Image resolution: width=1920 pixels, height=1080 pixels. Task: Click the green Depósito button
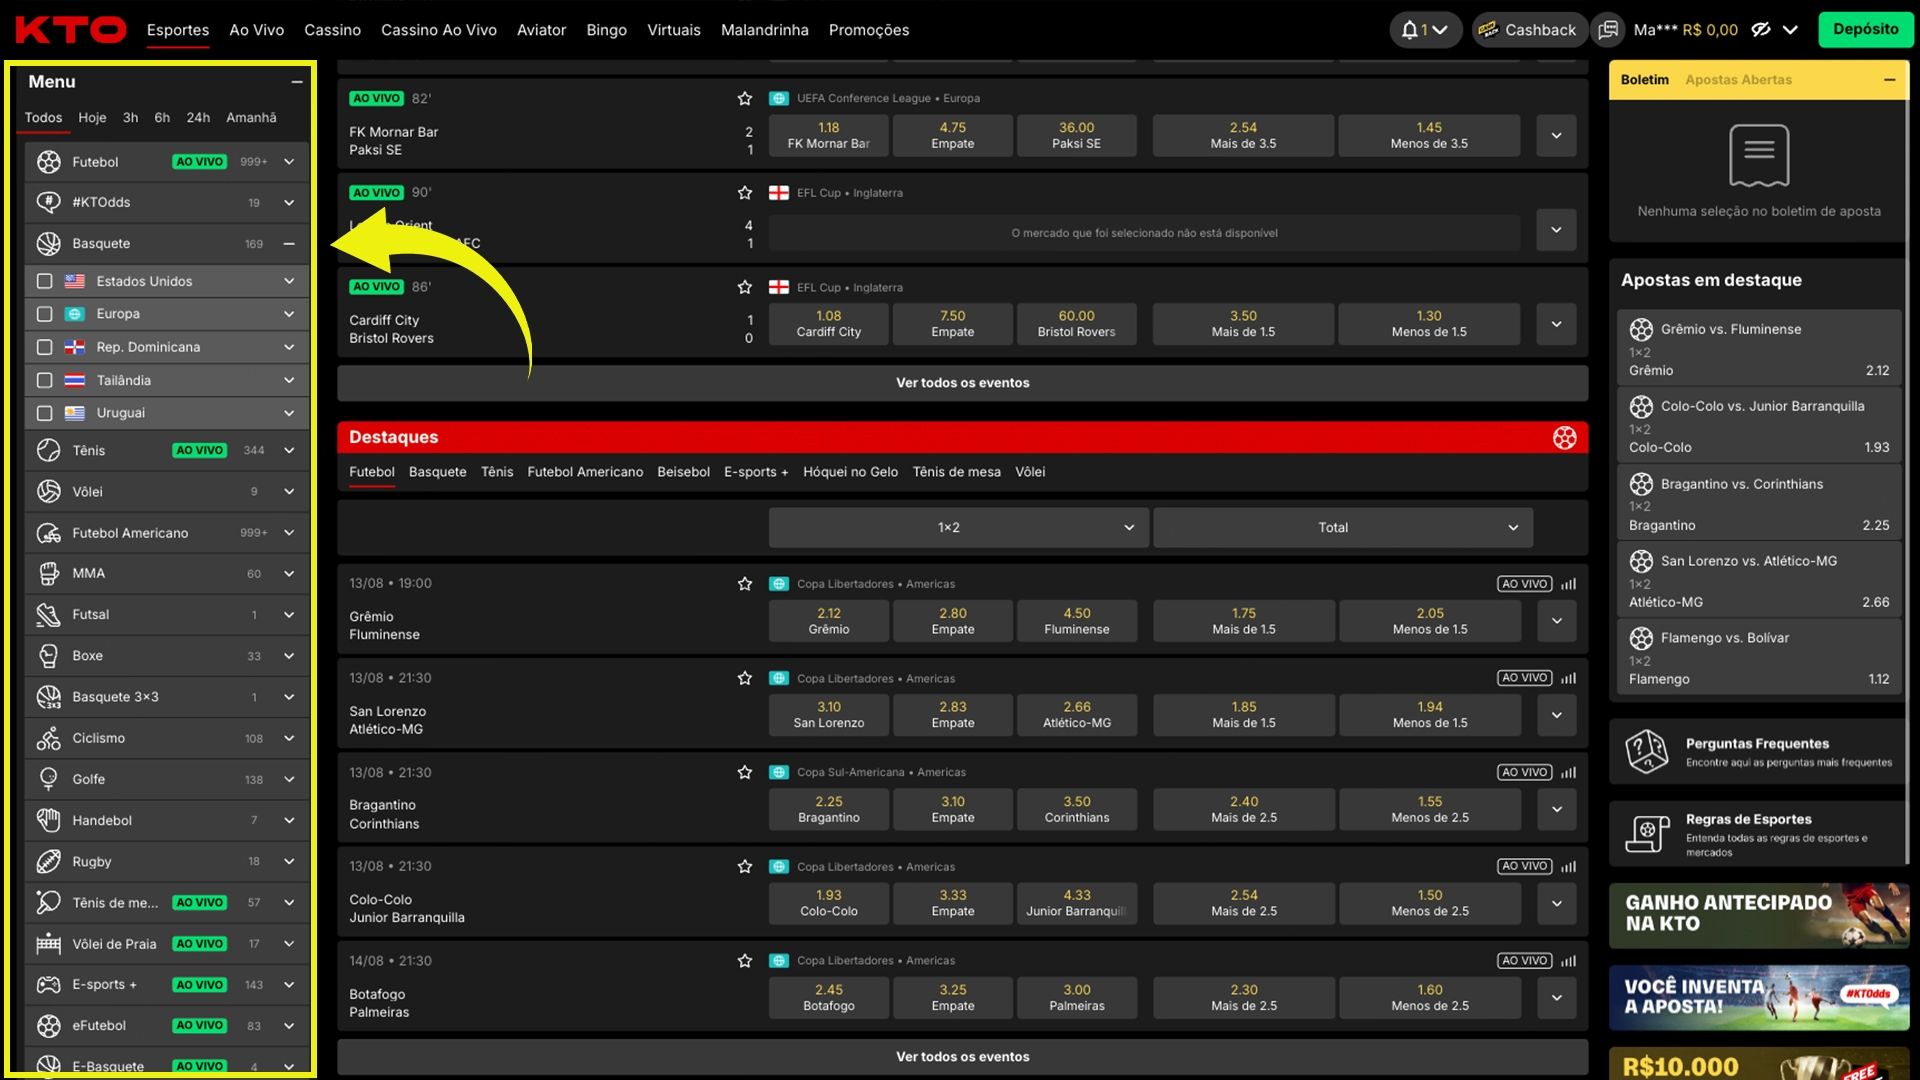click(1865, 29)
